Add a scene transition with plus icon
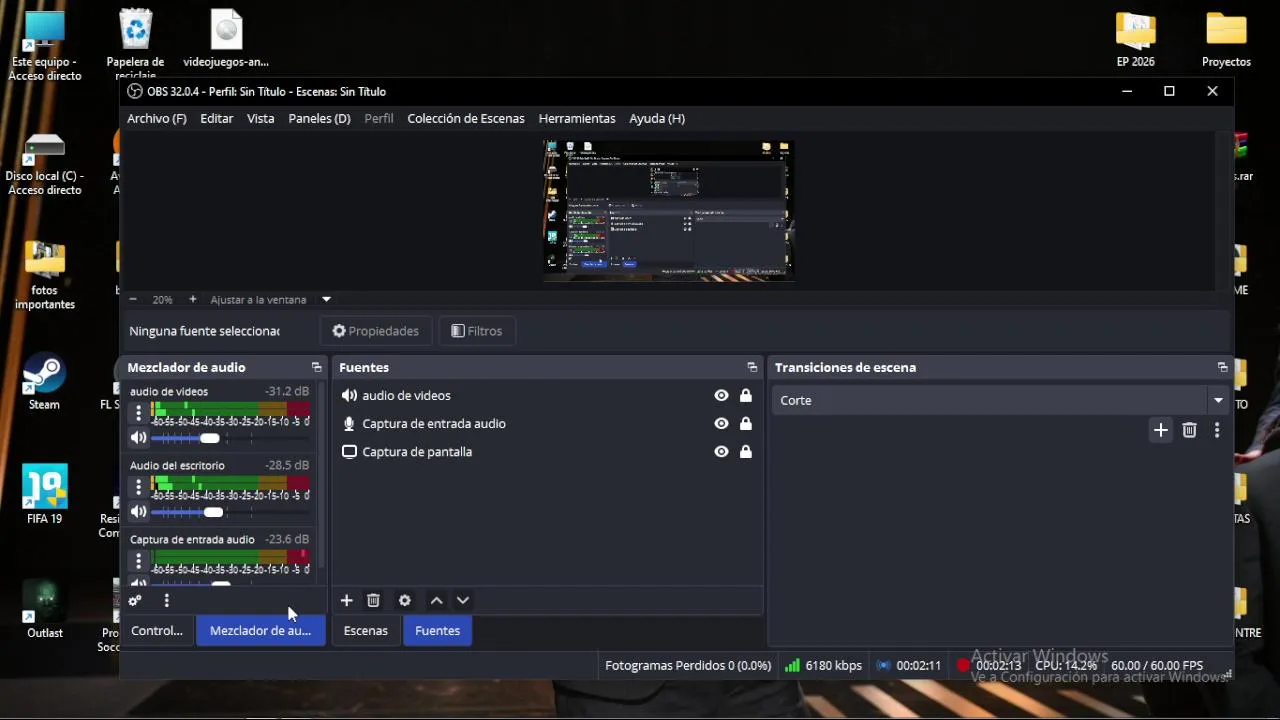This screenshot has width=1280, height=720. (x=1160, y=430)
